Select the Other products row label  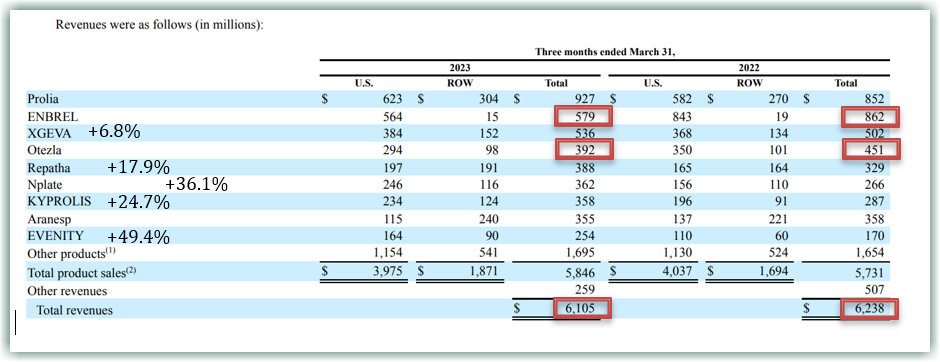72,253
